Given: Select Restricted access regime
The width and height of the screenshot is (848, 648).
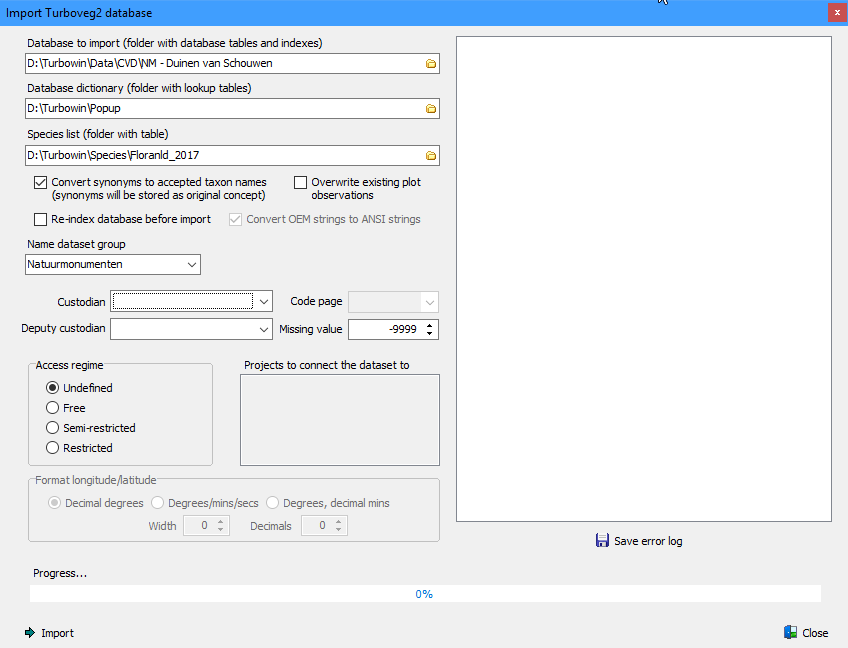Looking at the screenshot, I should tap(53, 448).
